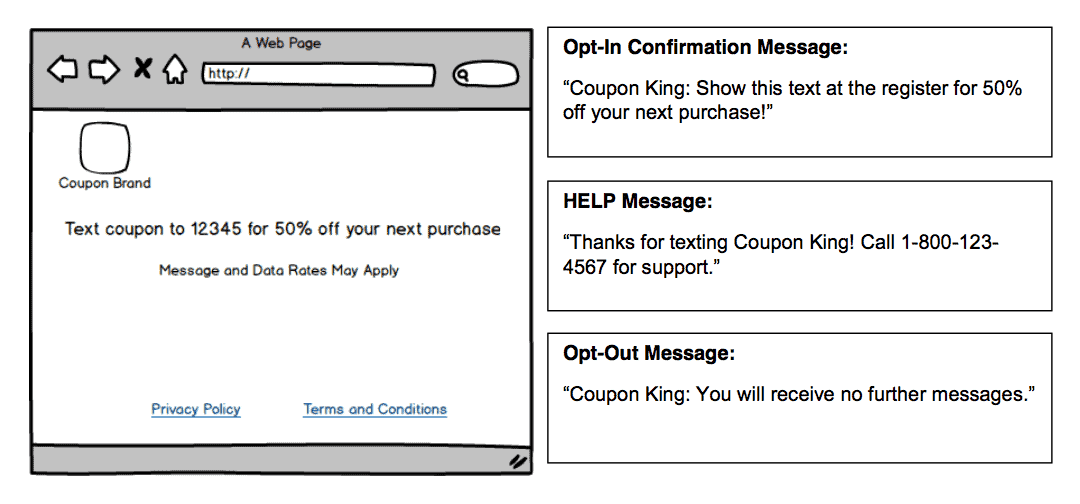Click the 'A Web Page' title text
Screen dimensions: 1080x504
281,43
